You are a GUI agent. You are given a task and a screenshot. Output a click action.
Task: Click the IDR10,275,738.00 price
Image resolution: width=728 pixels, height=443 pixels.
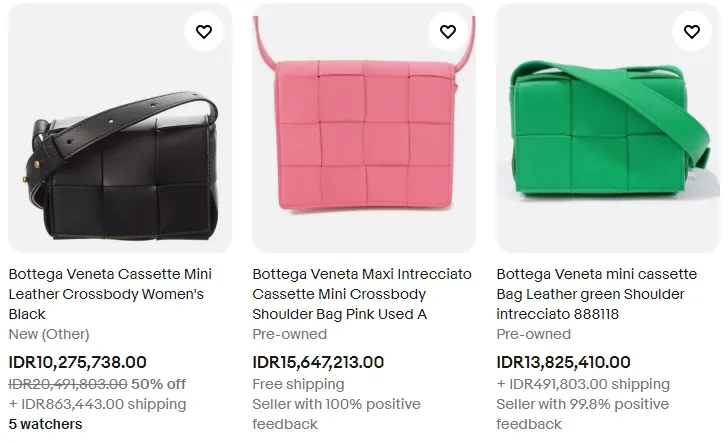(78, 363)
